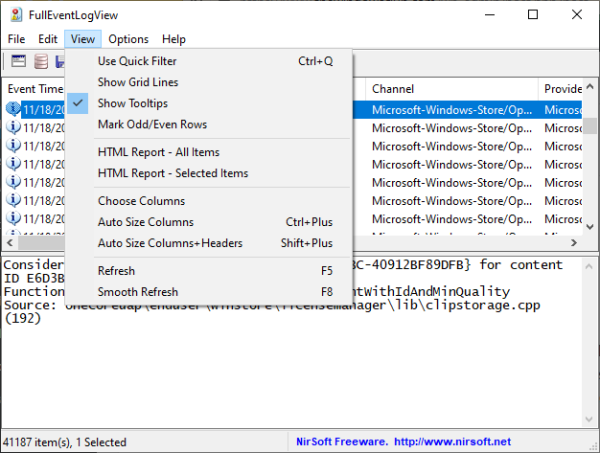Click the FullEventLogView app icon in title bar
The height and width of the screenshot is (453, 600).
click(x=15, y=15)
